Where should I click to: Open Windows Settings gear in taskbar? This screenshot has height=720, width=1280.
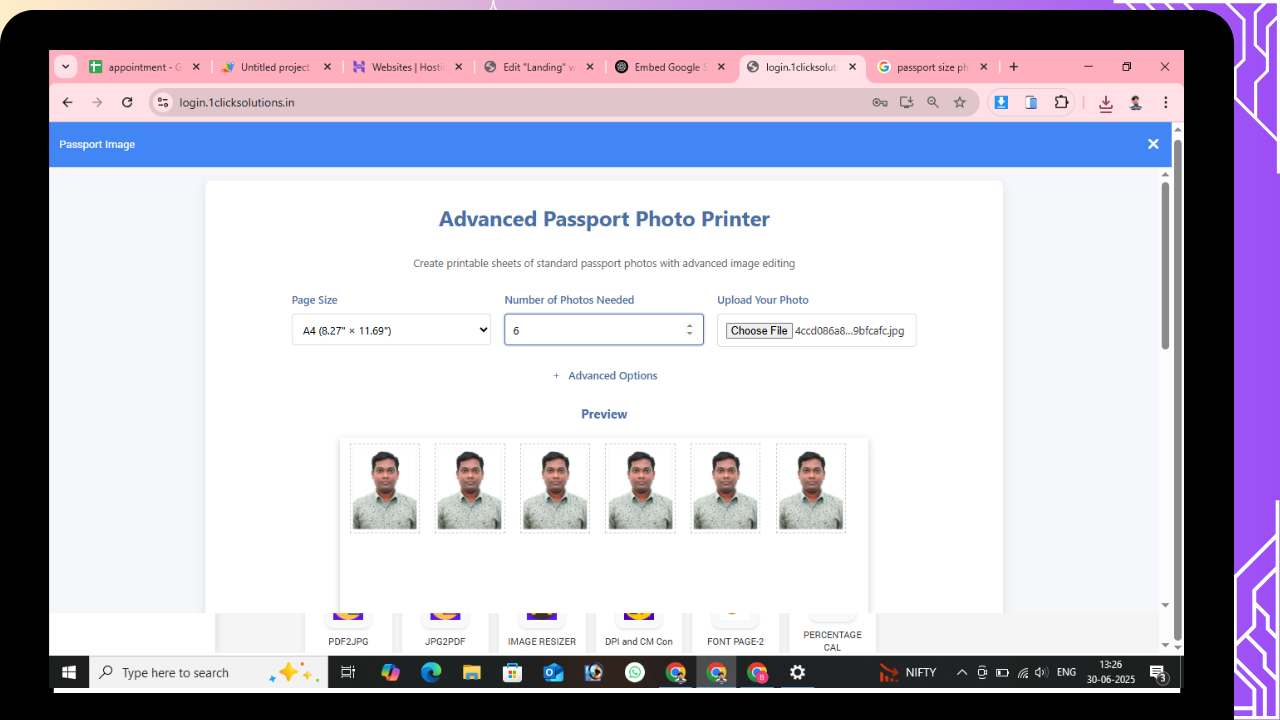click(x=797, y=673)
